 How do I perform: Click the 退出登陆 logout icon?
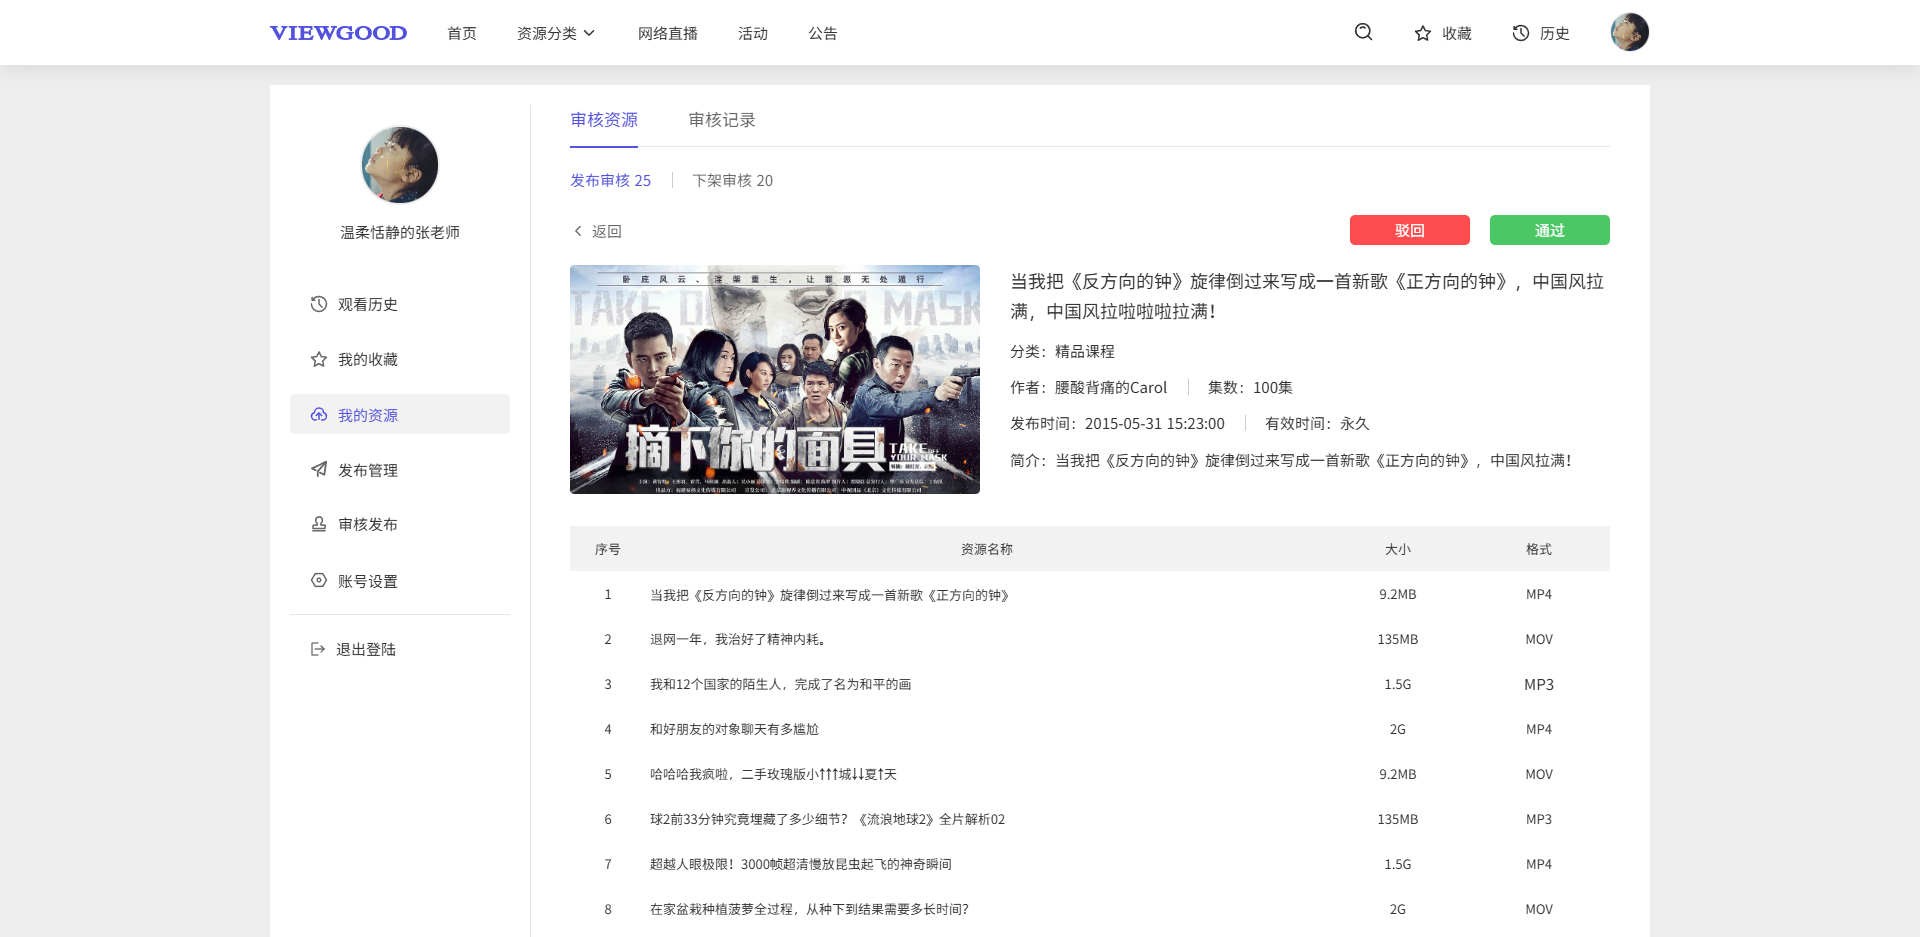318,649
